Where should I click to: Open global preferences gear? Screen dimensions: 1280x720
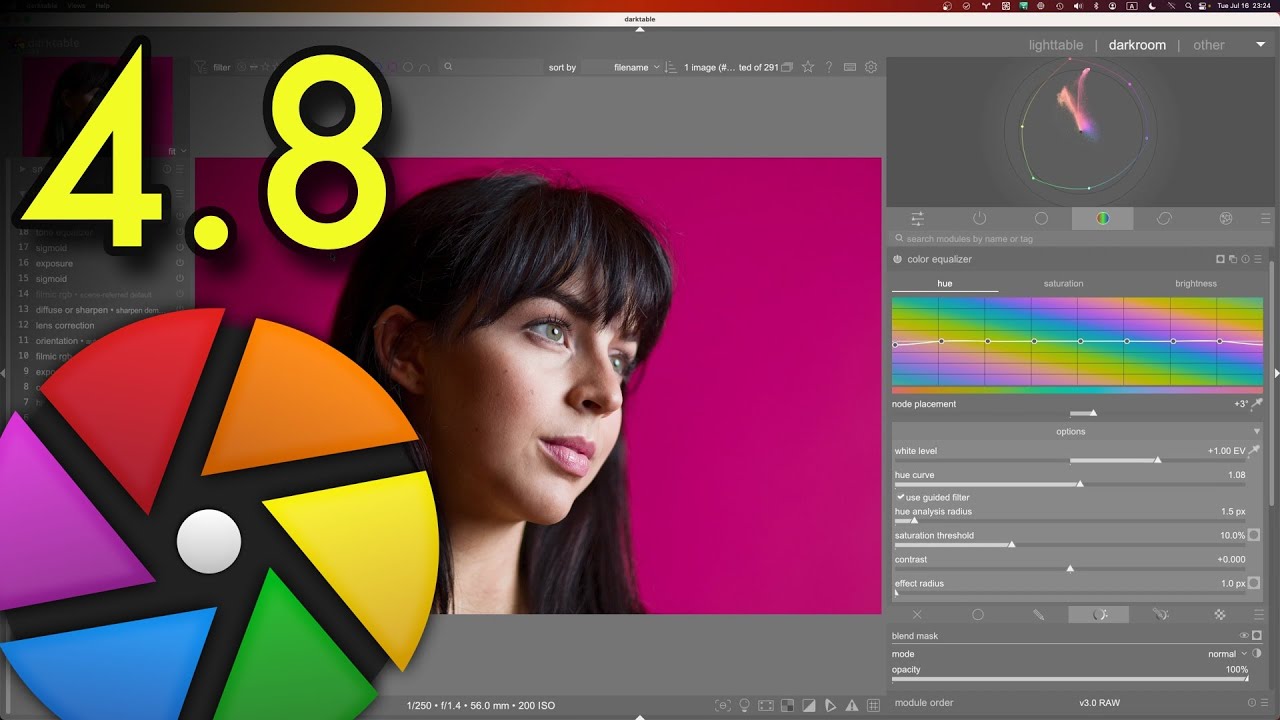(x=871, y=67)
